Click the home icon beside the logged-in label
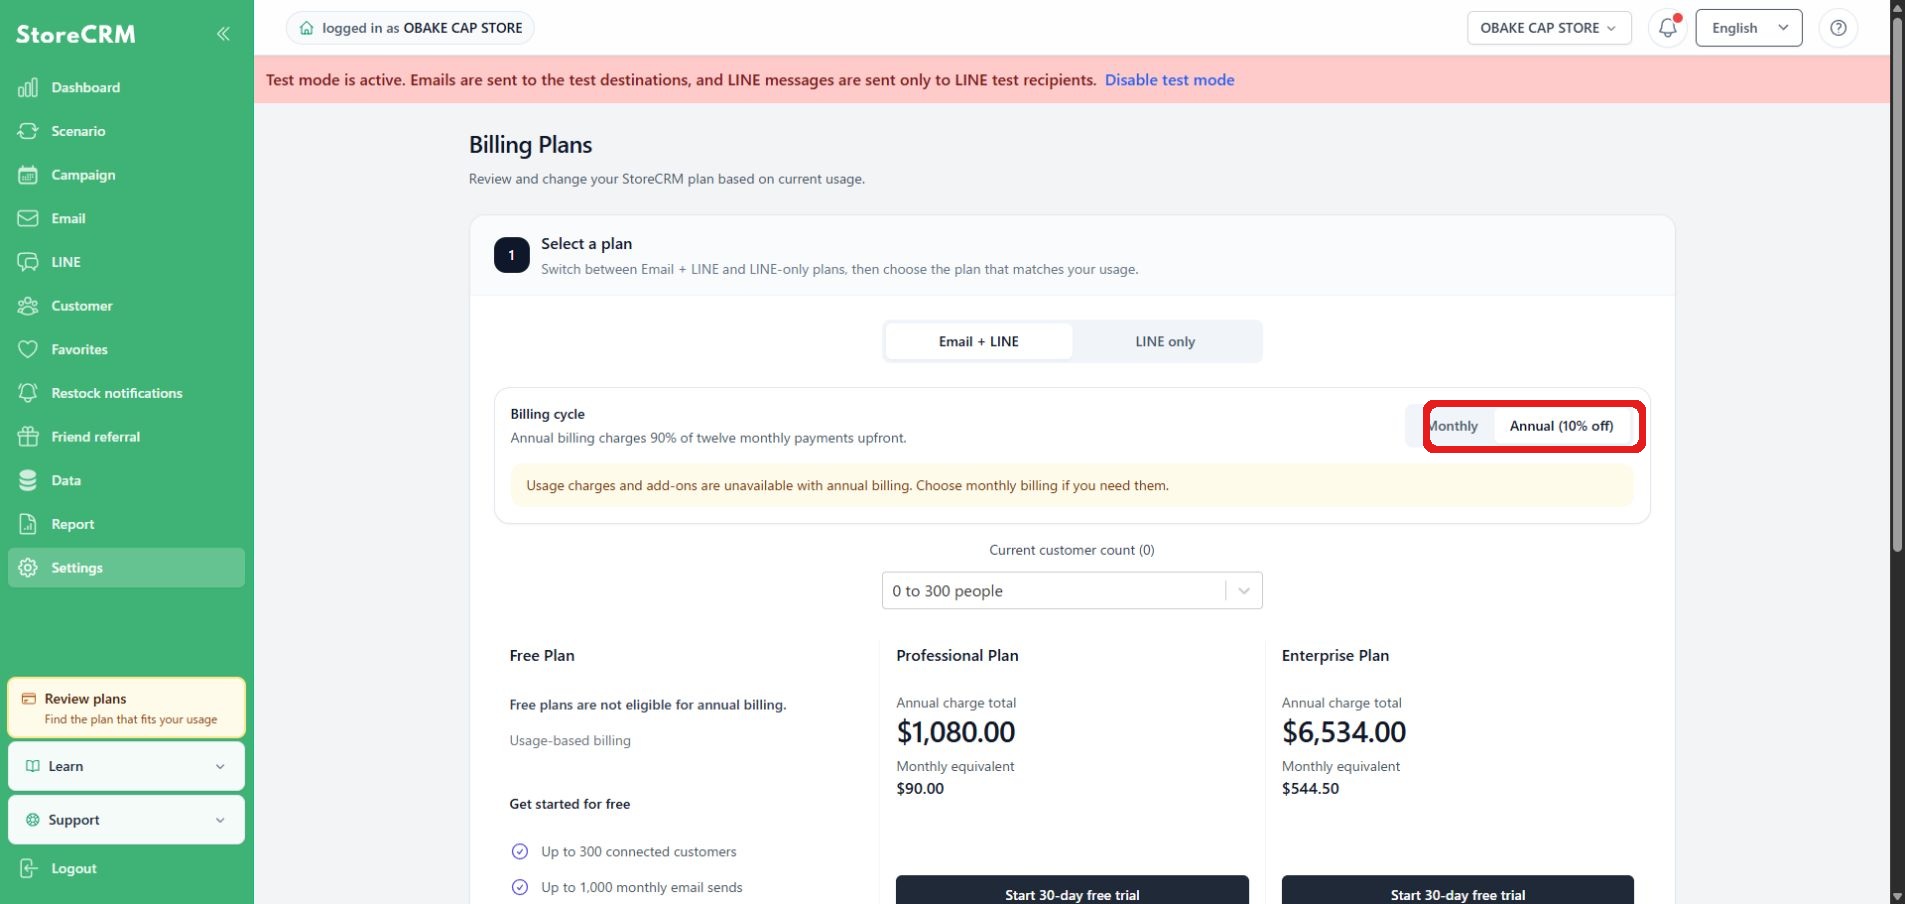This screenshot has height=904, width=1905. pos(307,28)
